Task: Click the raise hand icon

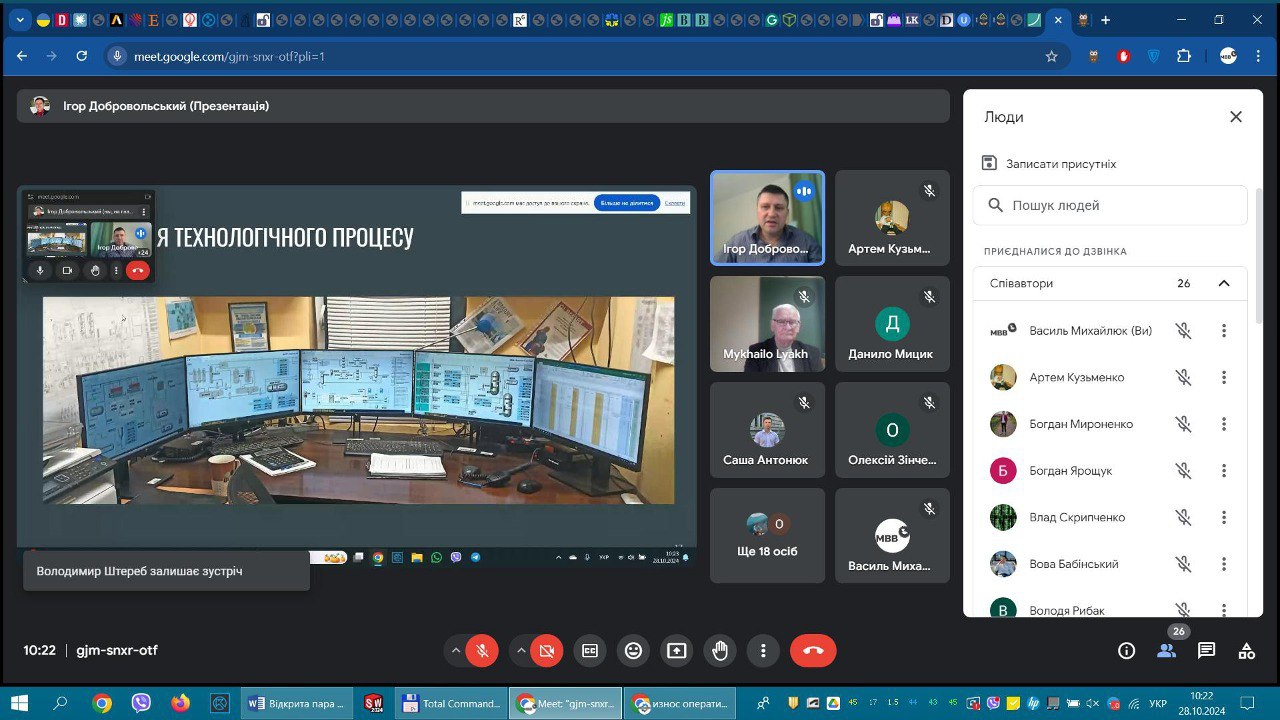Action: 720,651
